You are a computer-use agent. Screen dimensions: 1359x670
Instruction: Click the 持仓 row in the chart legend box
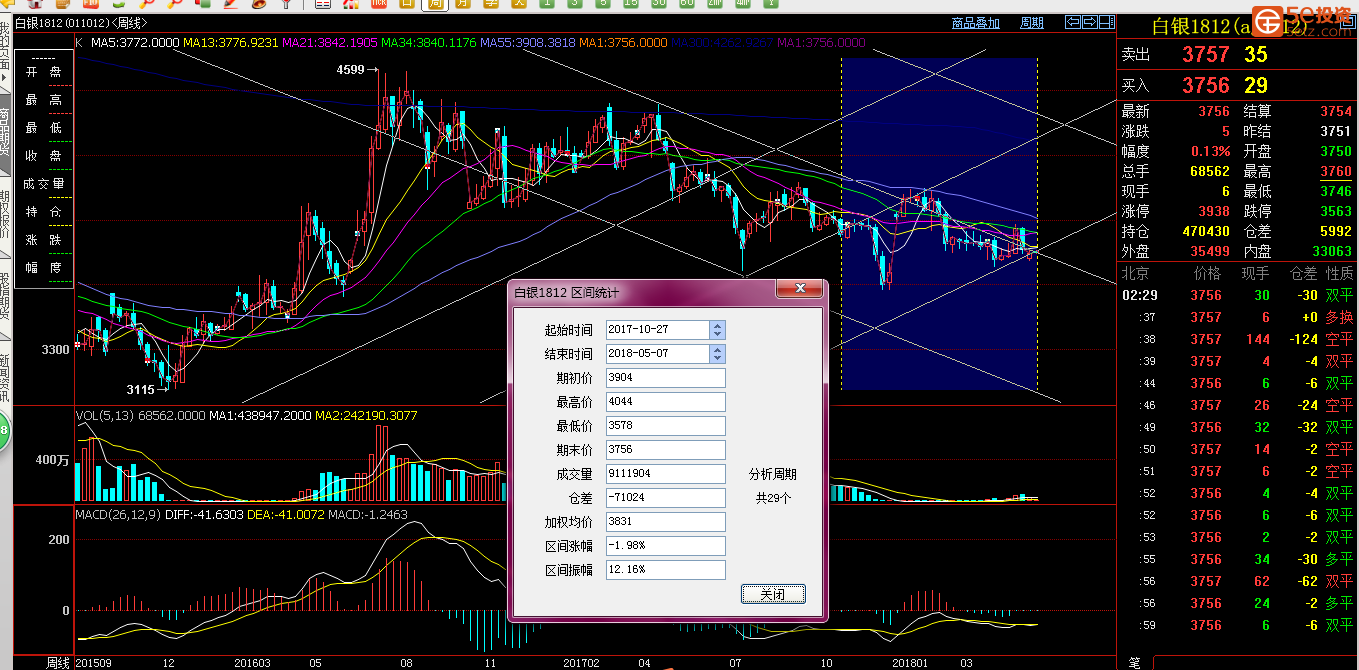click(x=43, y=212)
